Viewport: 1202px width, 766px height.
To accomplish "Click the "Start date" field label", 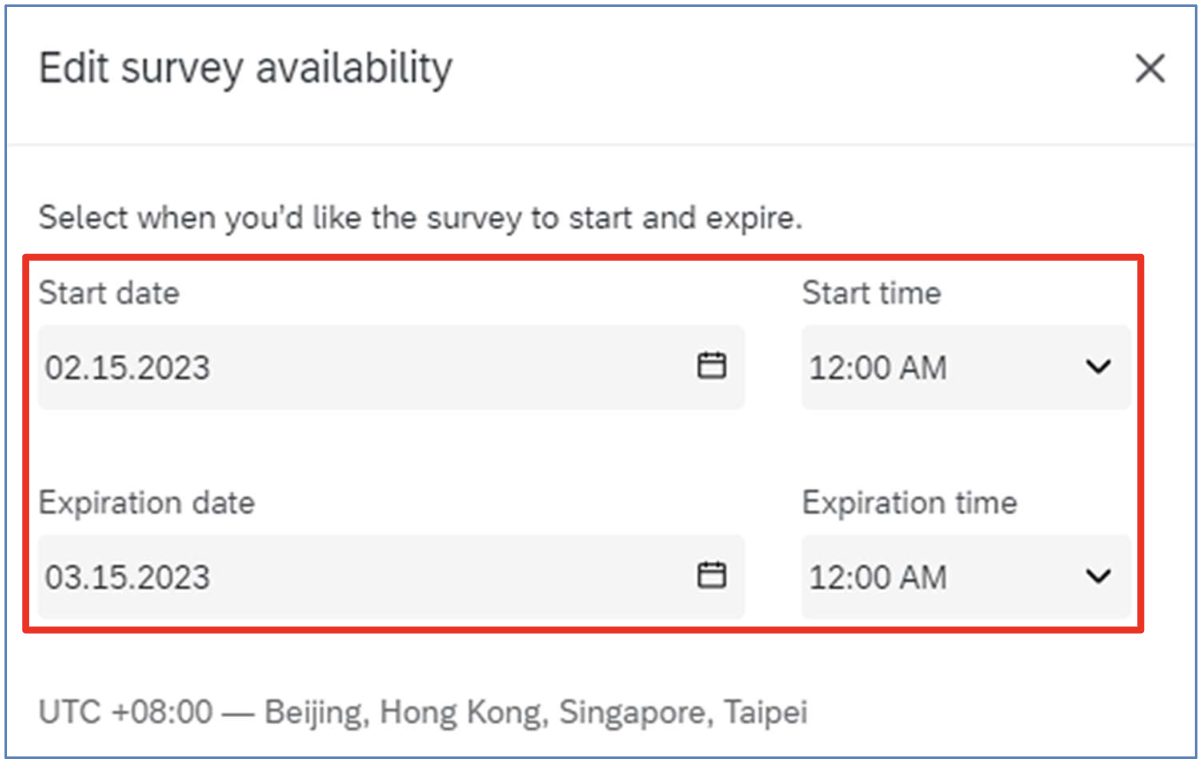I will point(109,293).
